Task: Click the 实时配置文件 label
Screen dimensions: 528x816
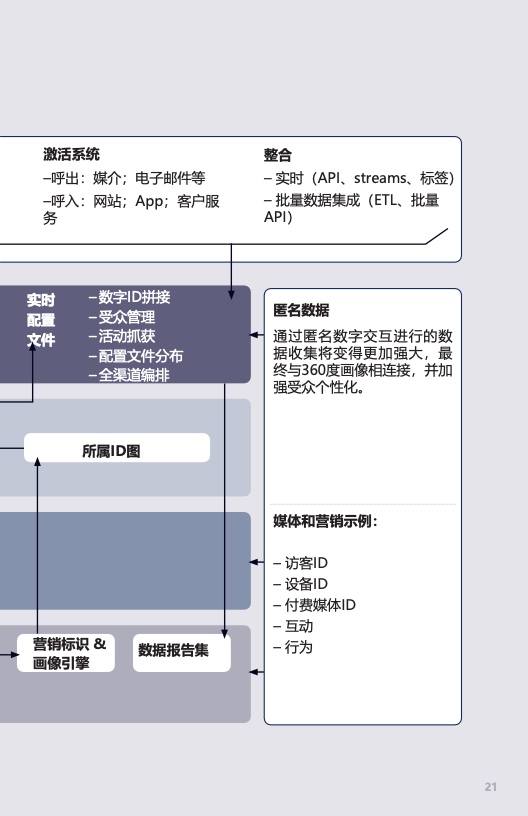Action: click(41, 320)
